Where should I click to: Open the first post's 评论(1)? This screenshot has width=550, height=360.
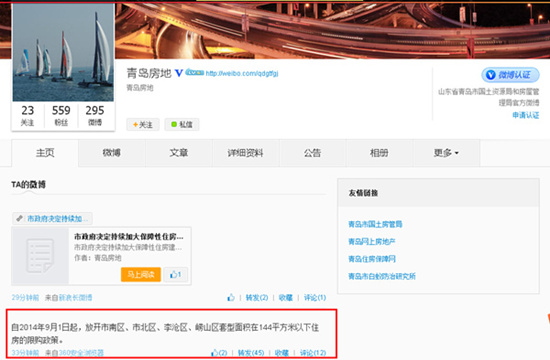pos(315,298)
